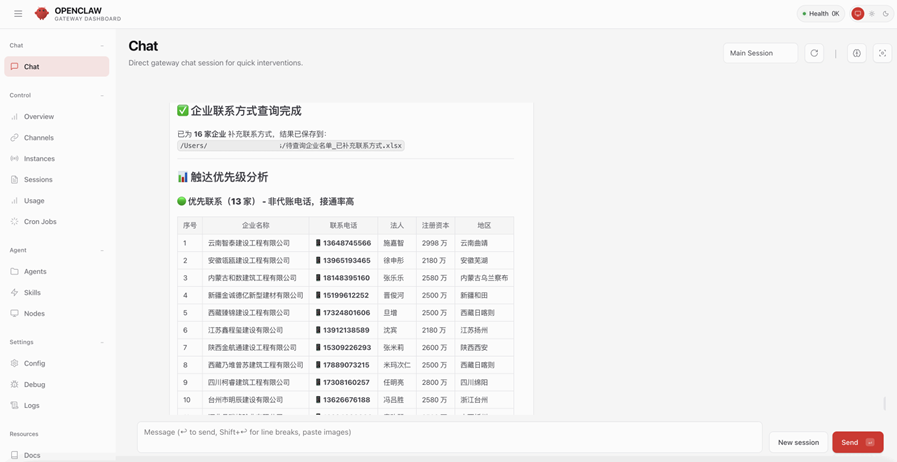View Logs
The width and height of the screenshot is (897, 462).
[x=57, y=405]
